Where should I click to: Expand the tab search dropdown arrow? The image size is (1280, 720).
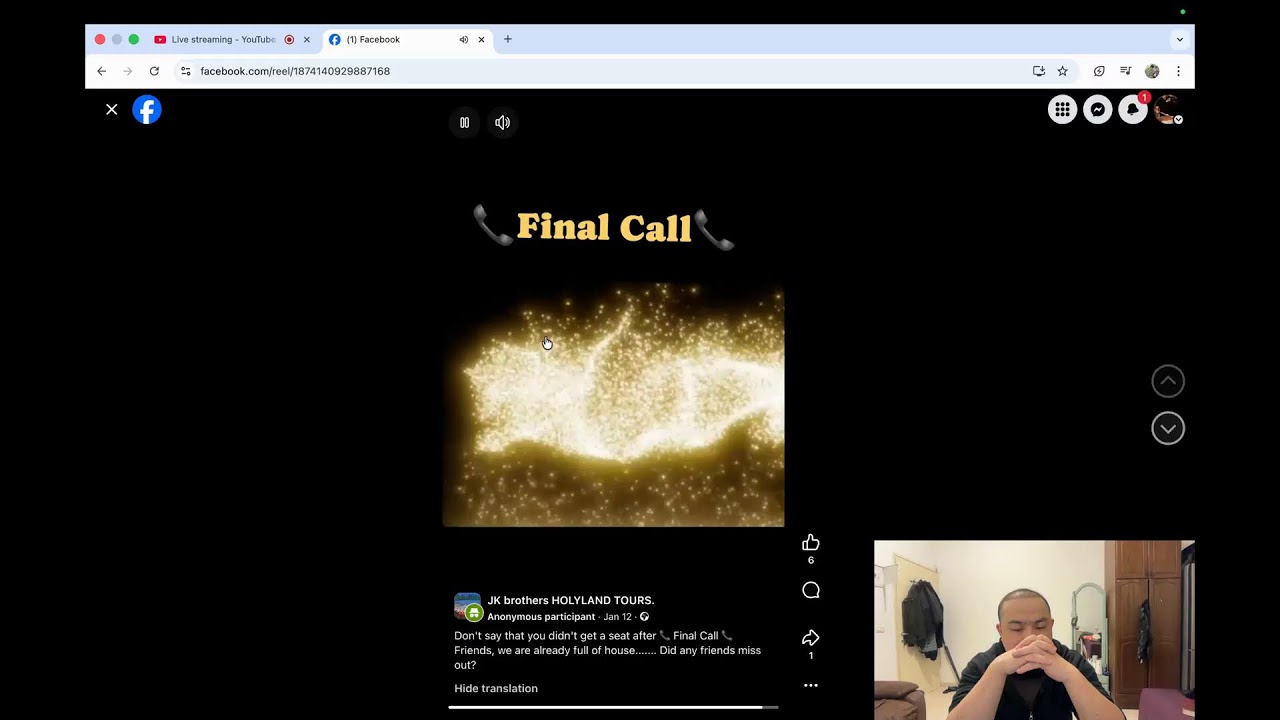1179,40
